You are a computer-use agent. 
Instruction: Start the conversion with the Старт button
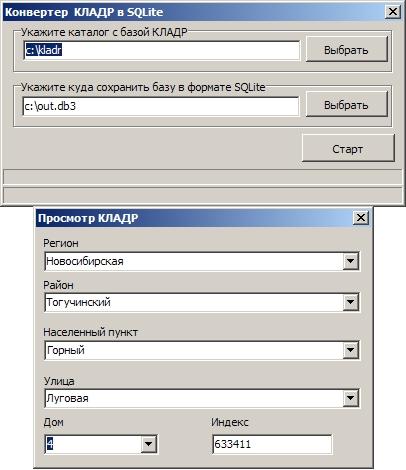pyautogui.click(x=348, y=149)
